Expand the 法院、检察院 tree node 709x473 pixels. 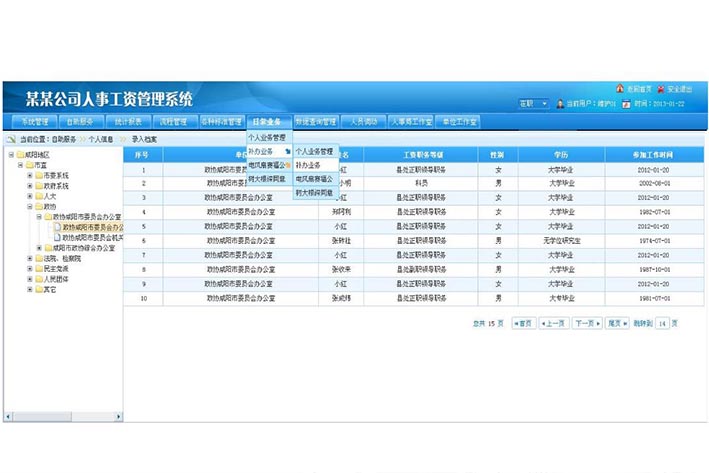30,258
